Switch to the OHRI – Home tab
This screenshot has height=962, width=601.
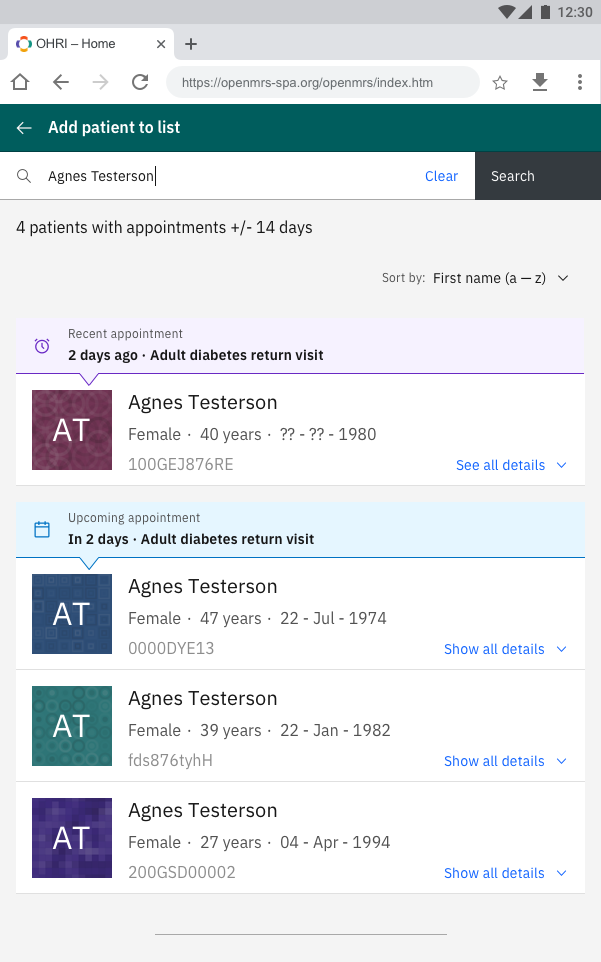click(78, 44)
